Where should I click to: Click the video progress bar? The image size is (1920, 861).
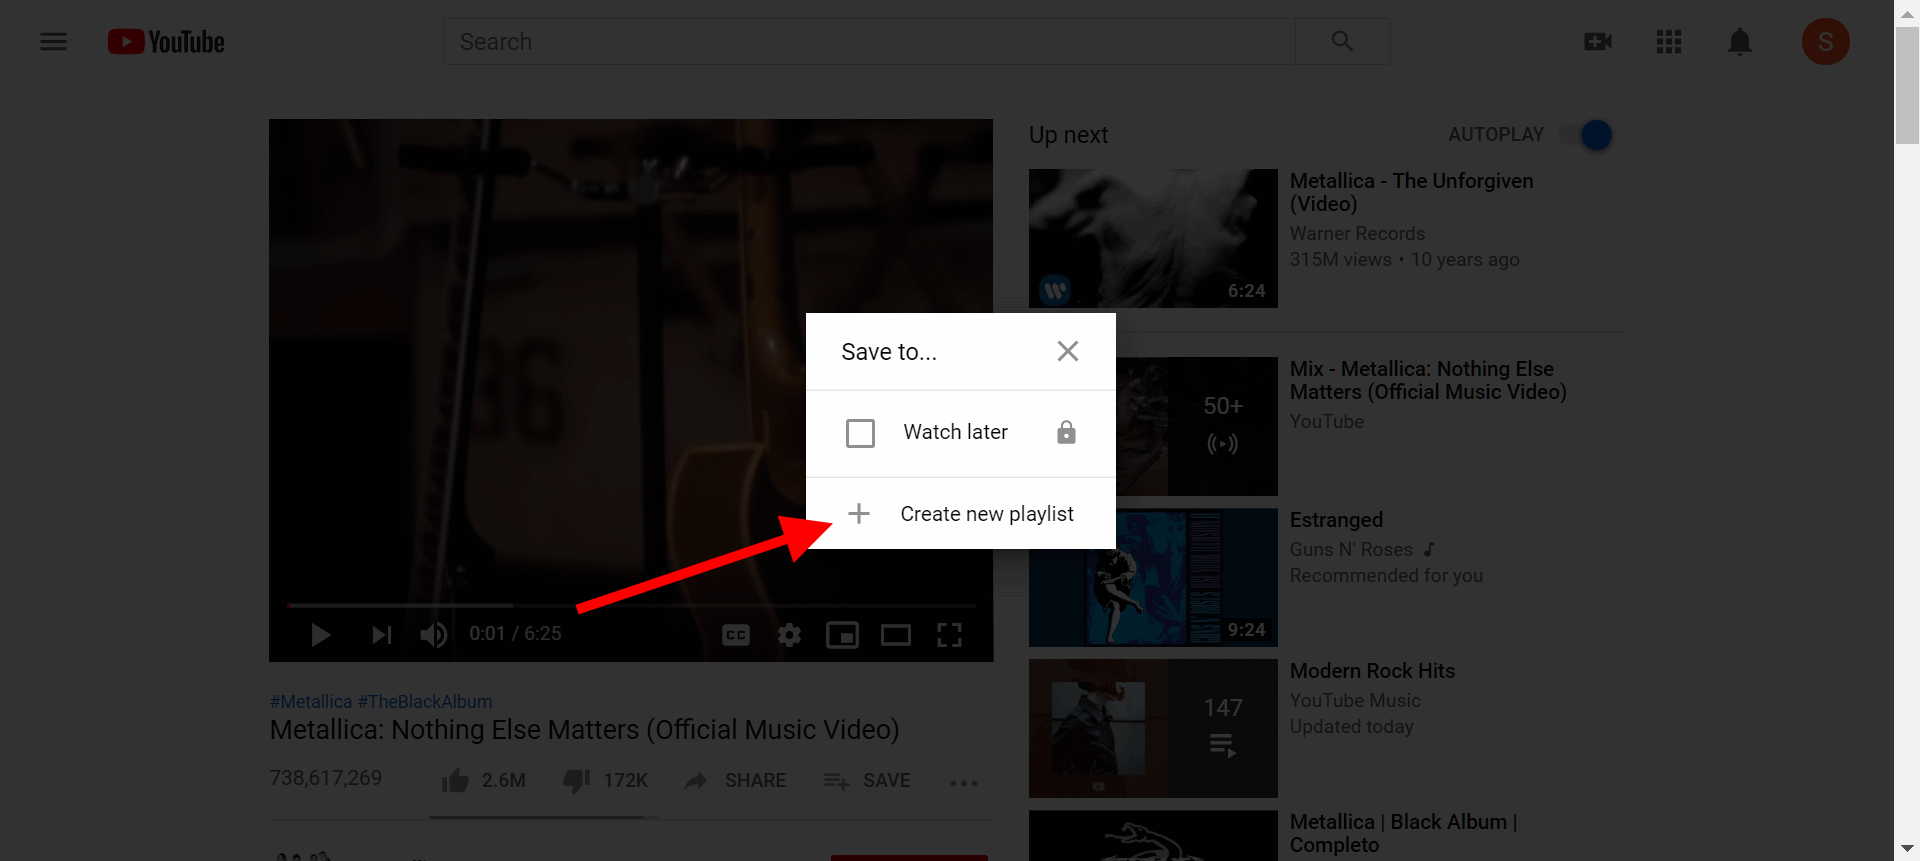pyautogui.click(x=631, y=605)
